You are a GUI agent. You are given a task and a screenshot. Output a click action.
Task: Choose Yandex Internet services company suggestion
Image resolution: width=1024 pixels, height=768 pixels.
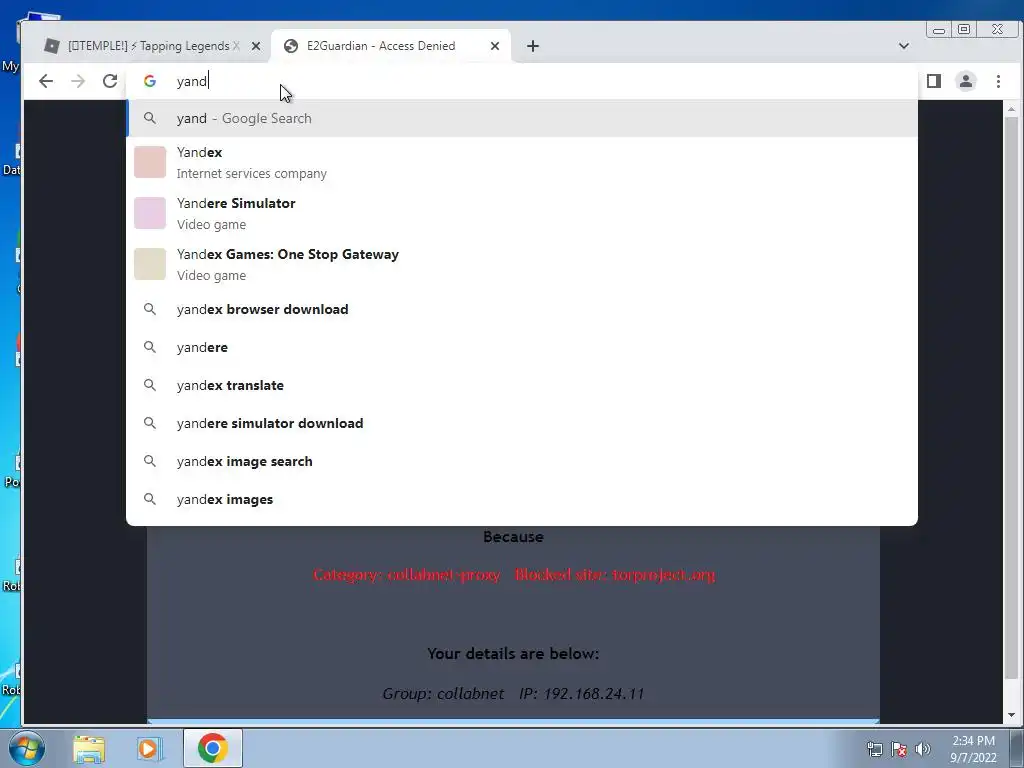522,163
